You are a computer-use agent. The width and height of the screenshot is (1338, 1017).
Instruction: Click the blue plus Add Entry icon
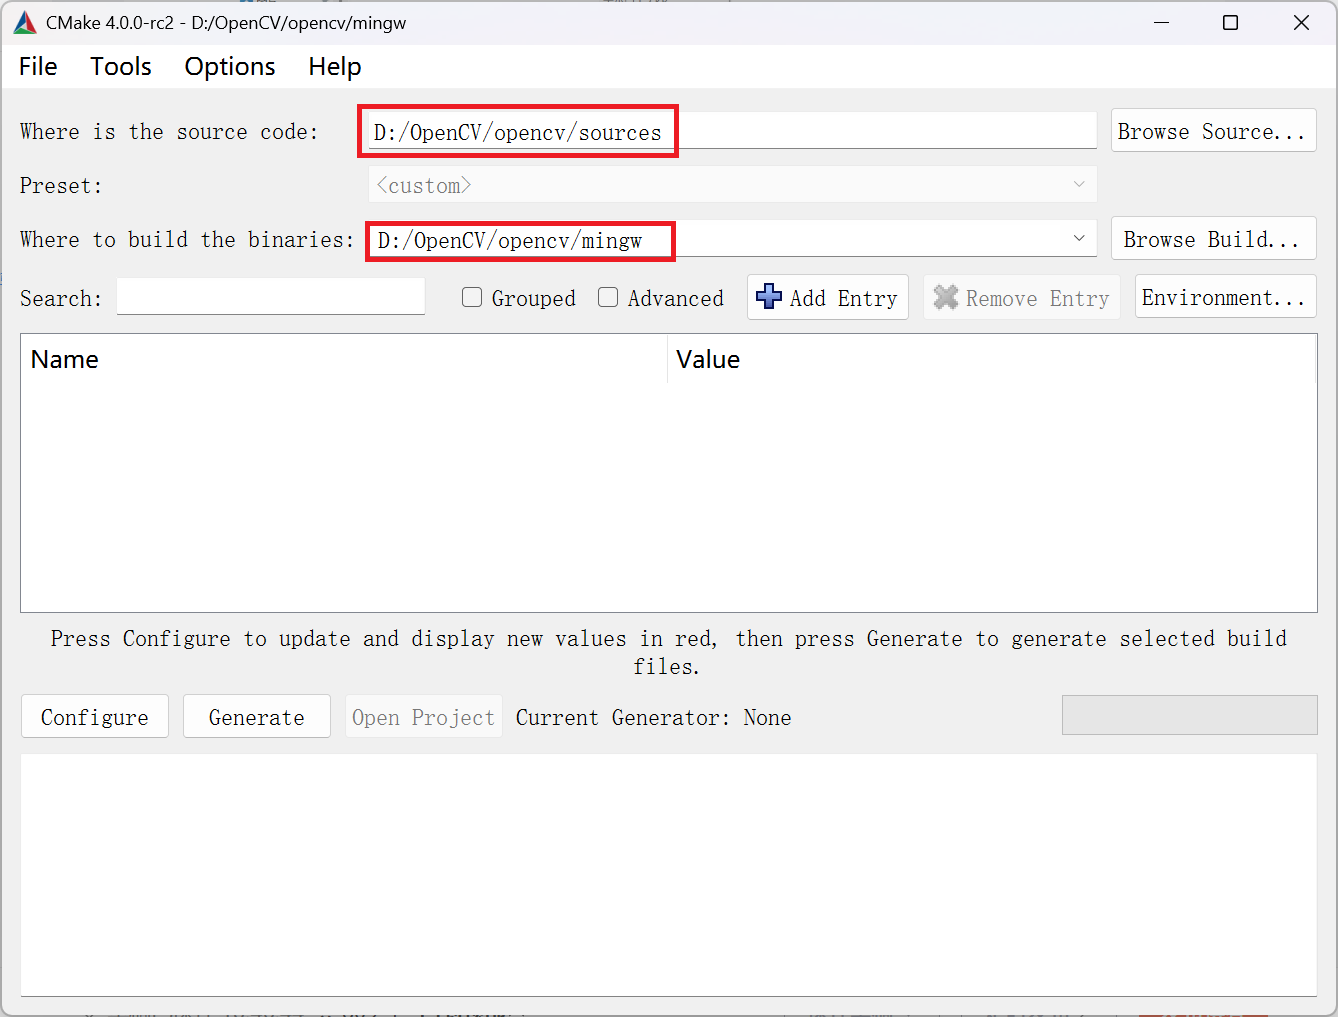coord(769,297)
